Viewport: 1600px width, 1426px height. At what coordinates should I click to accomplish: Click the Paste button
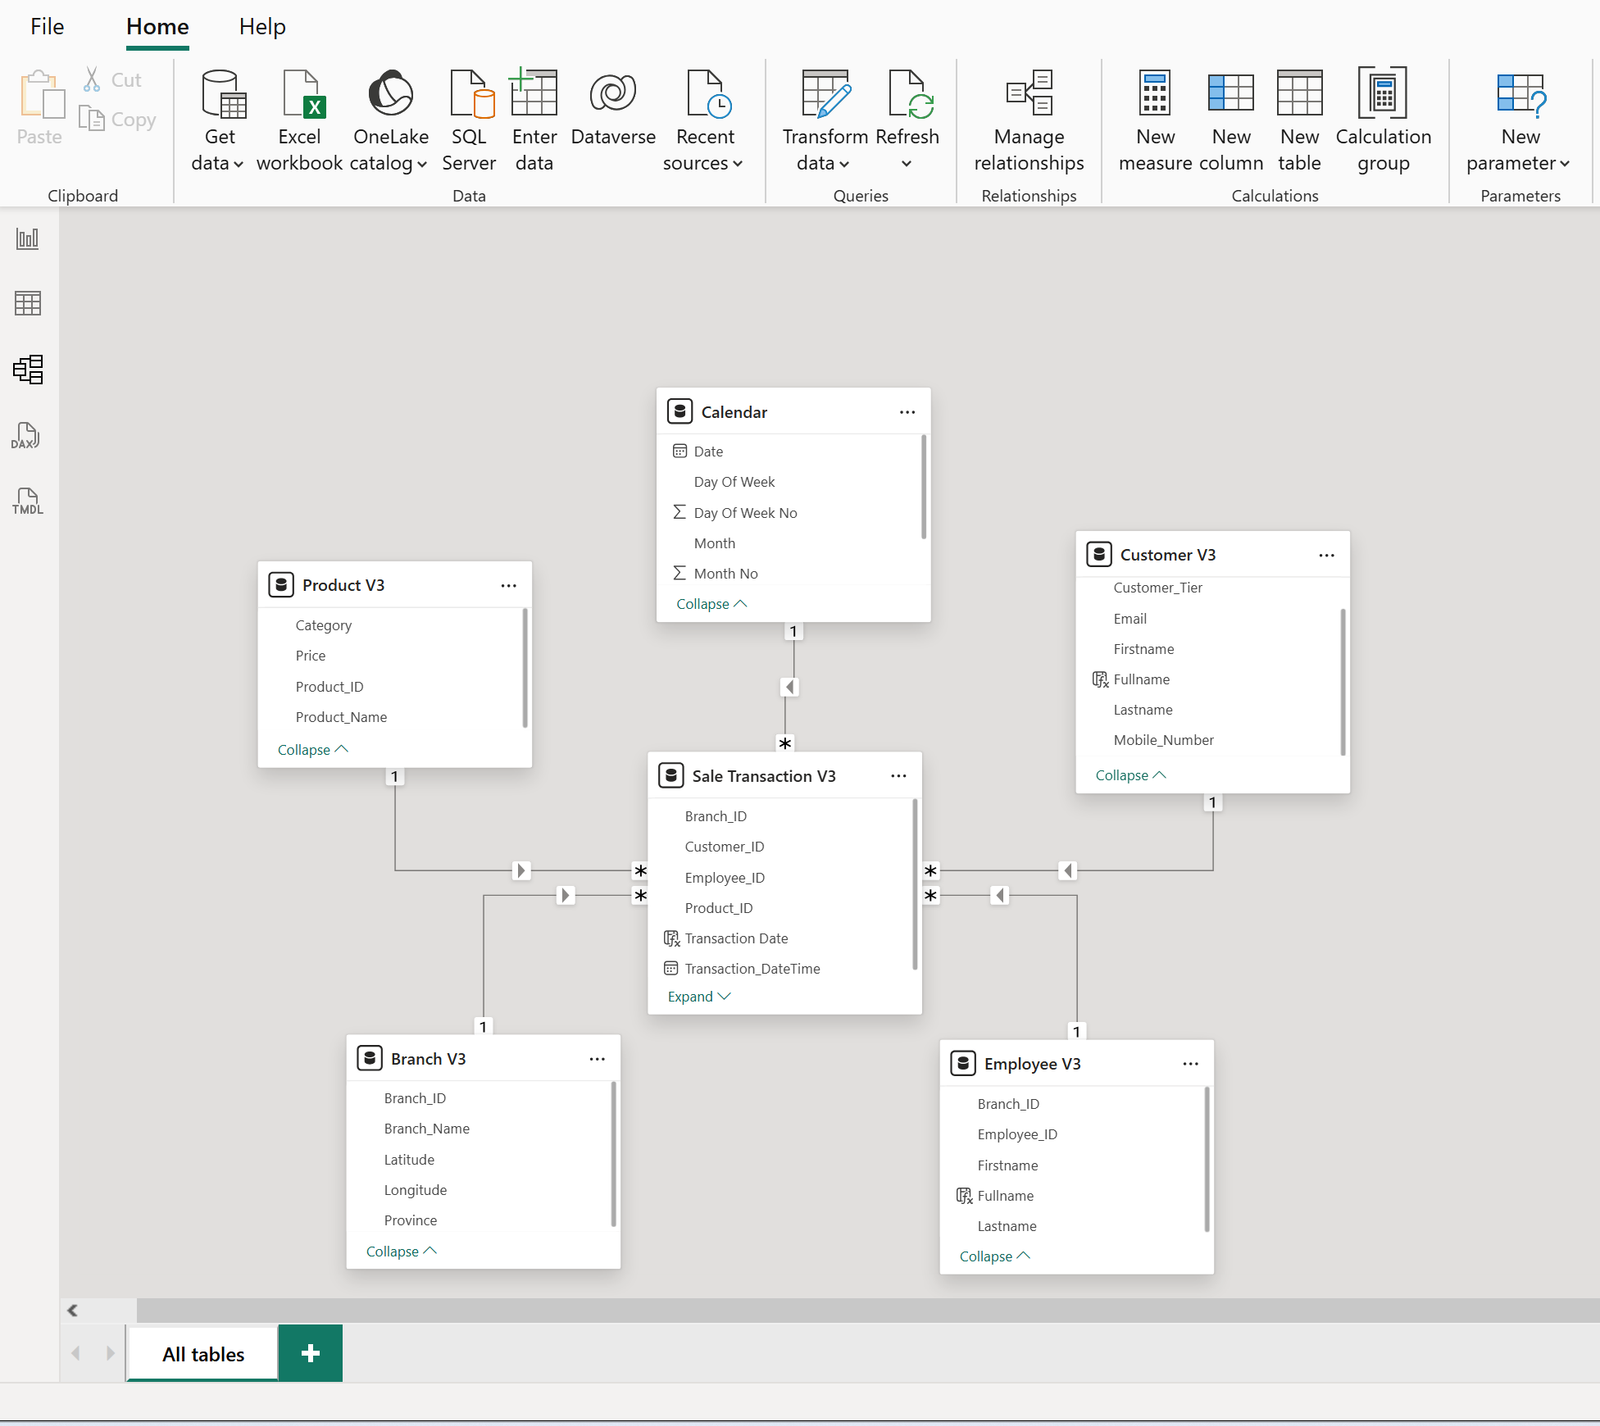(40, 108)
